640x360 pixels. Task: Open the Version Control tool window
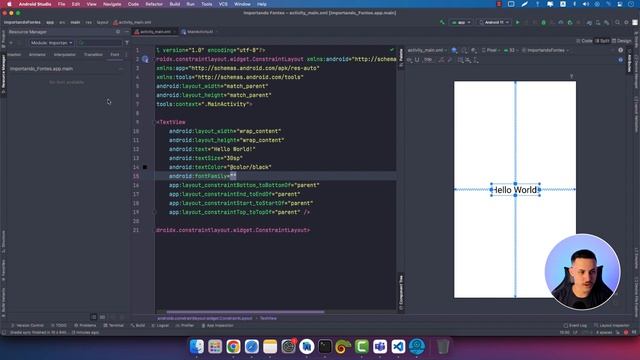click(x=27, y=326)
